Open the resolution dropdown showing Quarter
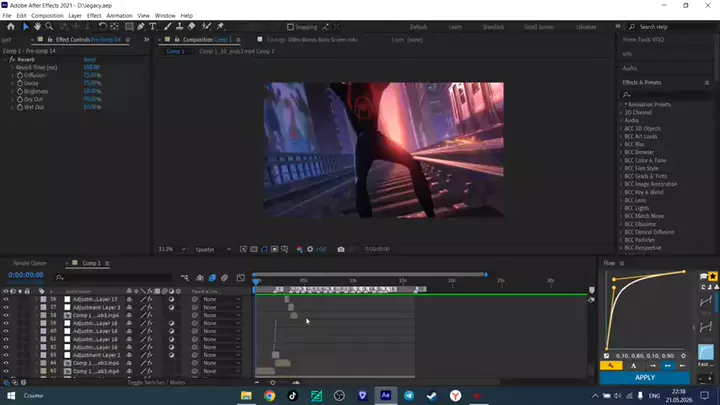This screenshot has width=720, height=405. [213, 249]
